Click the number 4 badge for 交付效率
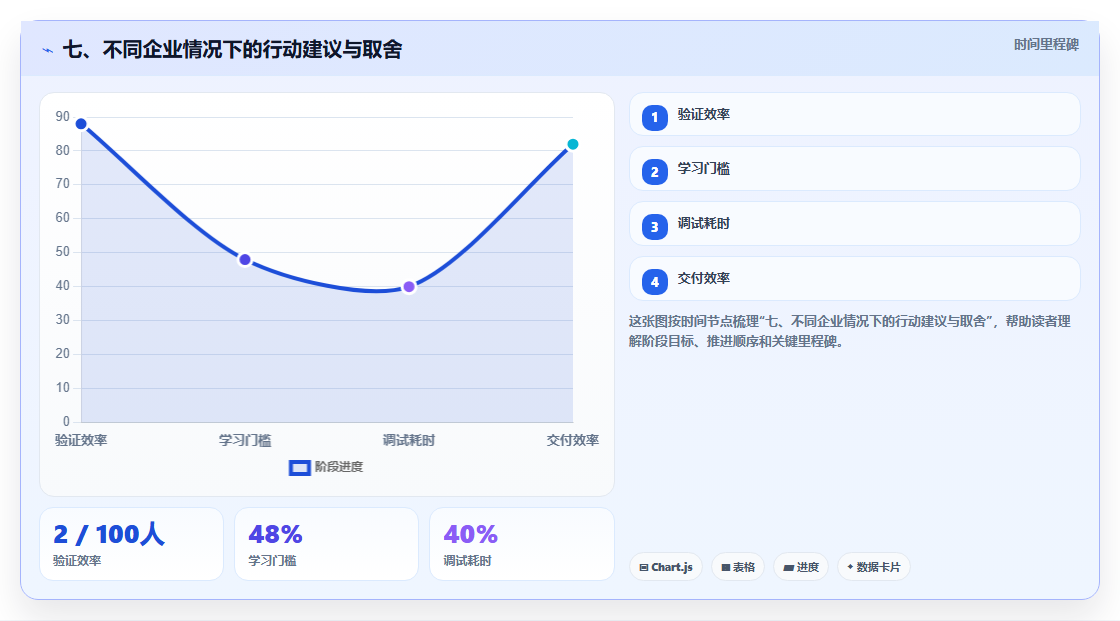Viewport: 1120px width, 621px height. (654, 282)
